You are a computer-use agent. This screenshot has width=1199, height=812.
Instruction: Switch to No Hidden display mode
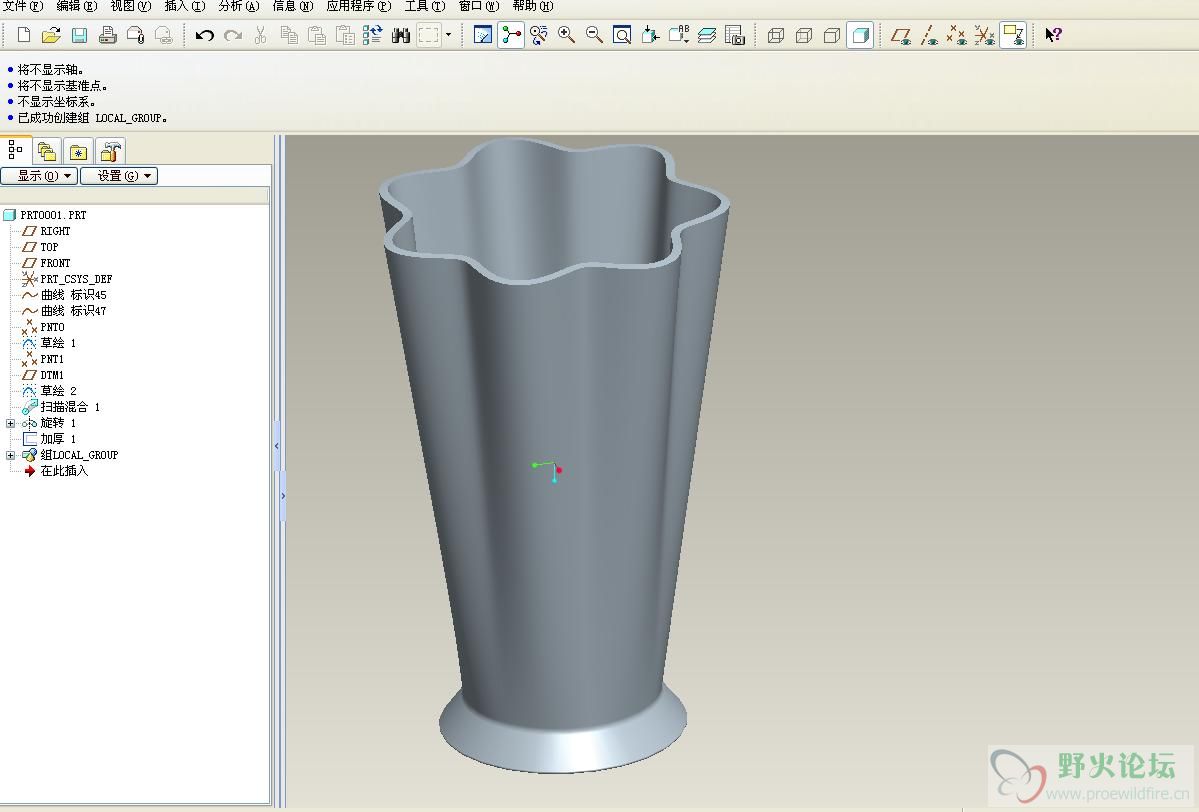832,34
